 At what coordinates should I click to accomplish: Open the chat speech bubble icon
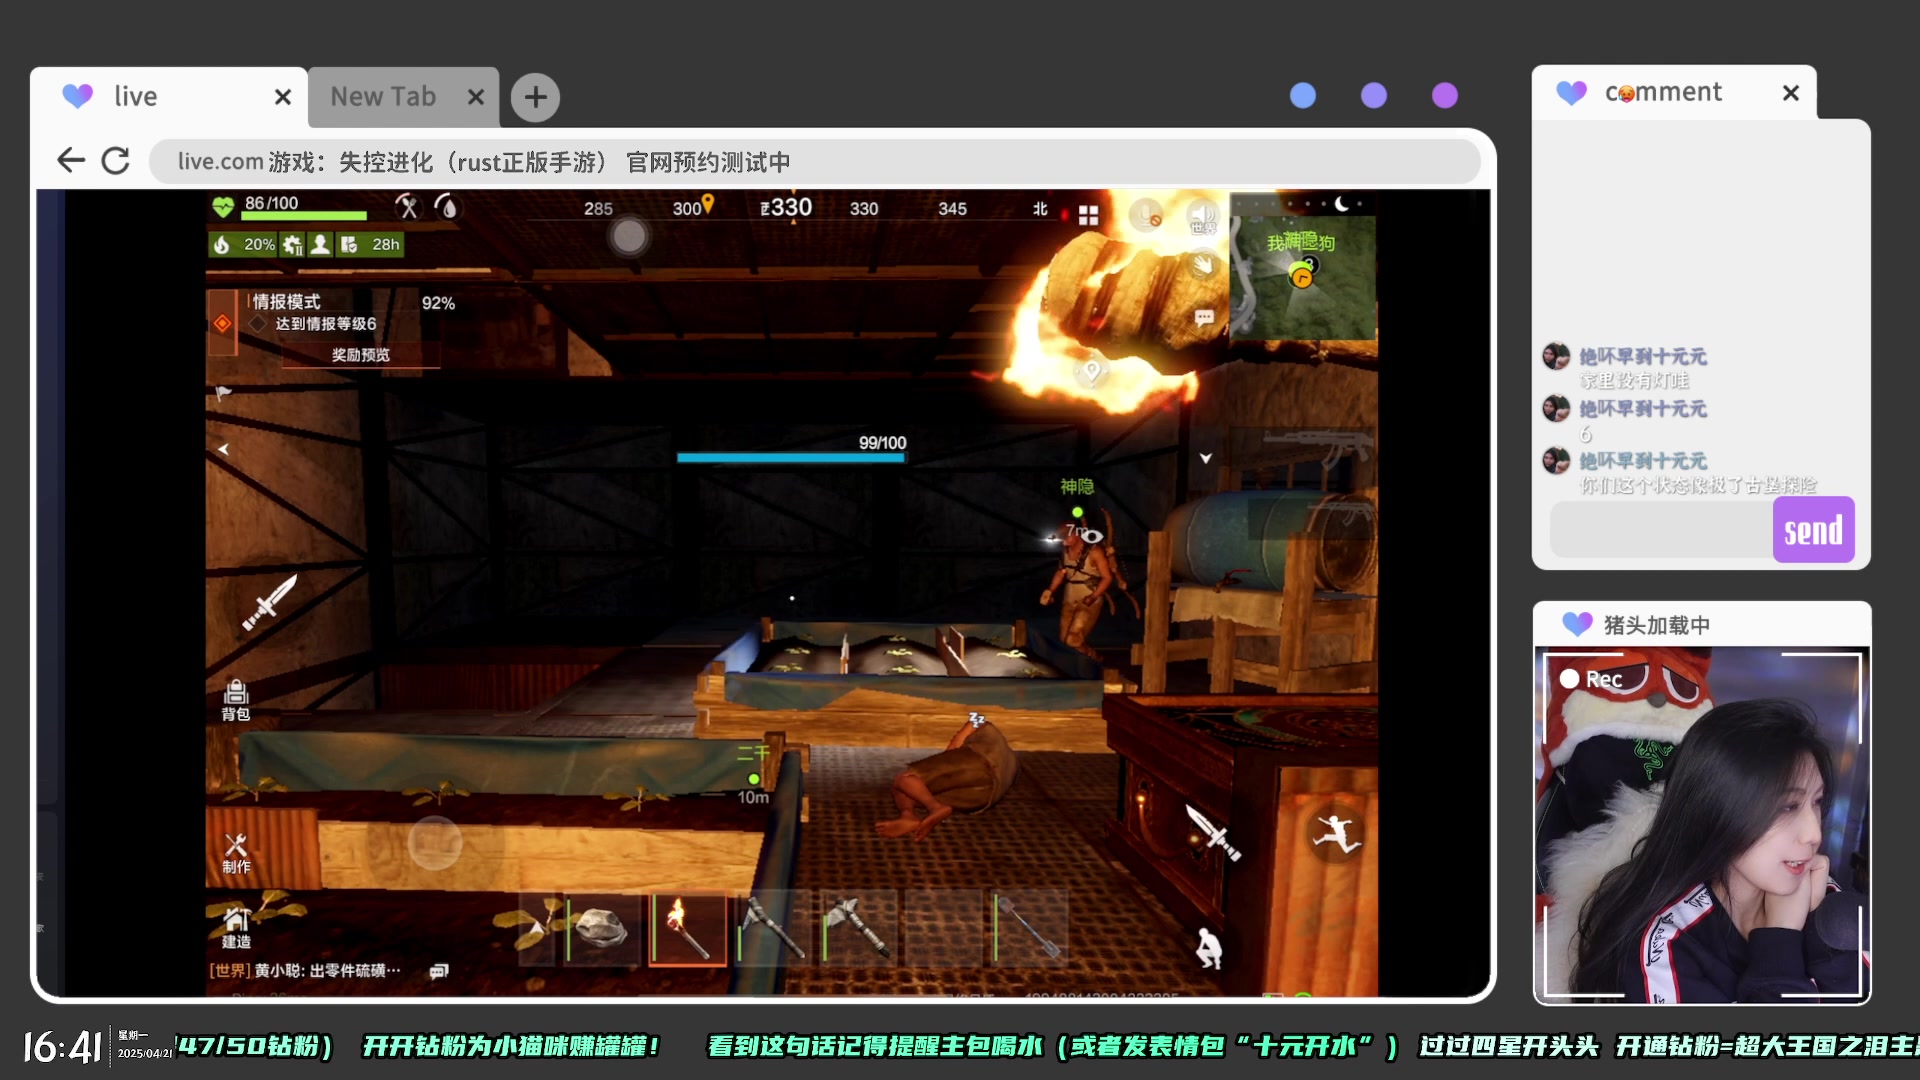(x=1204, y=318)
